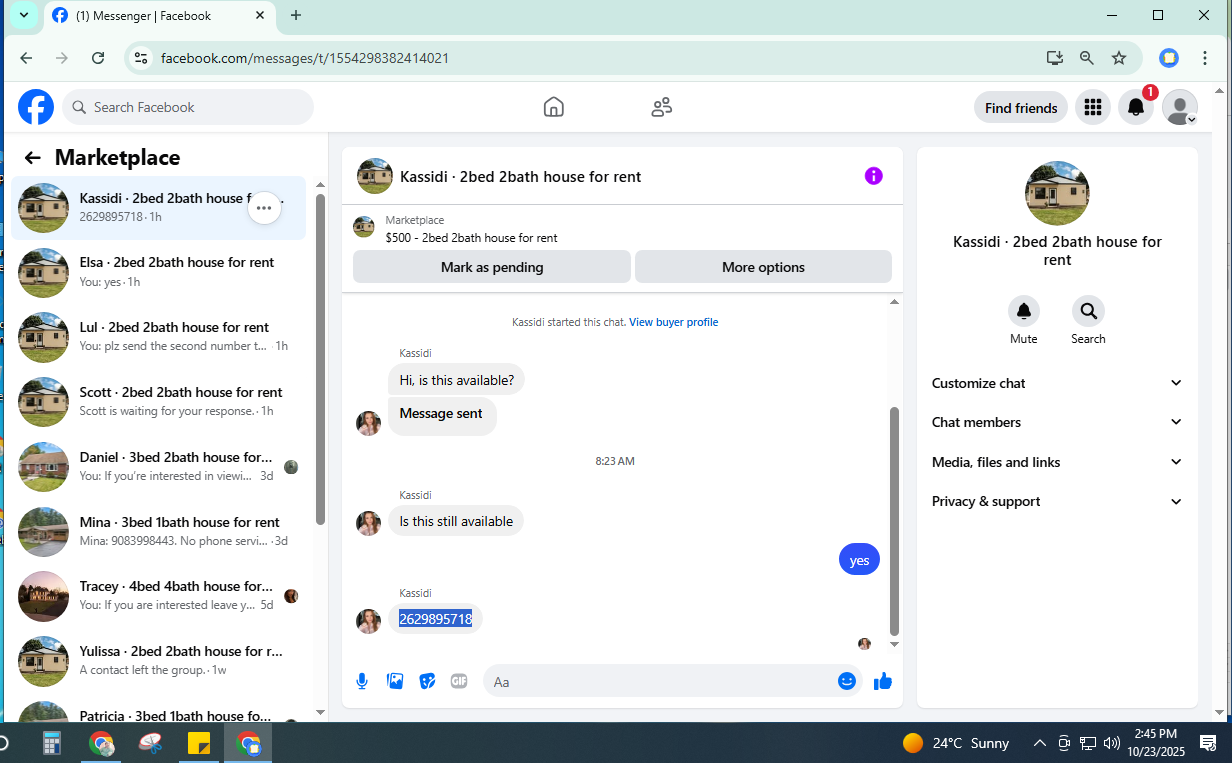The image size is (1232, 763).
Task: Open three-dot options on Kassidi conversation
Action: pos(264,208)
